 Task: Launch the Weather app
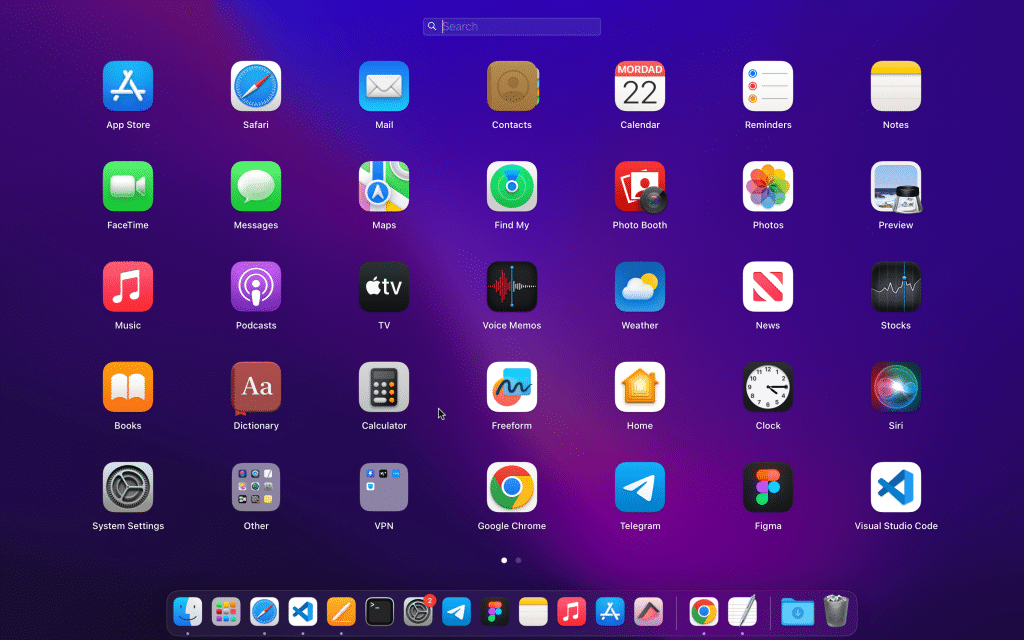coord(640,287)
